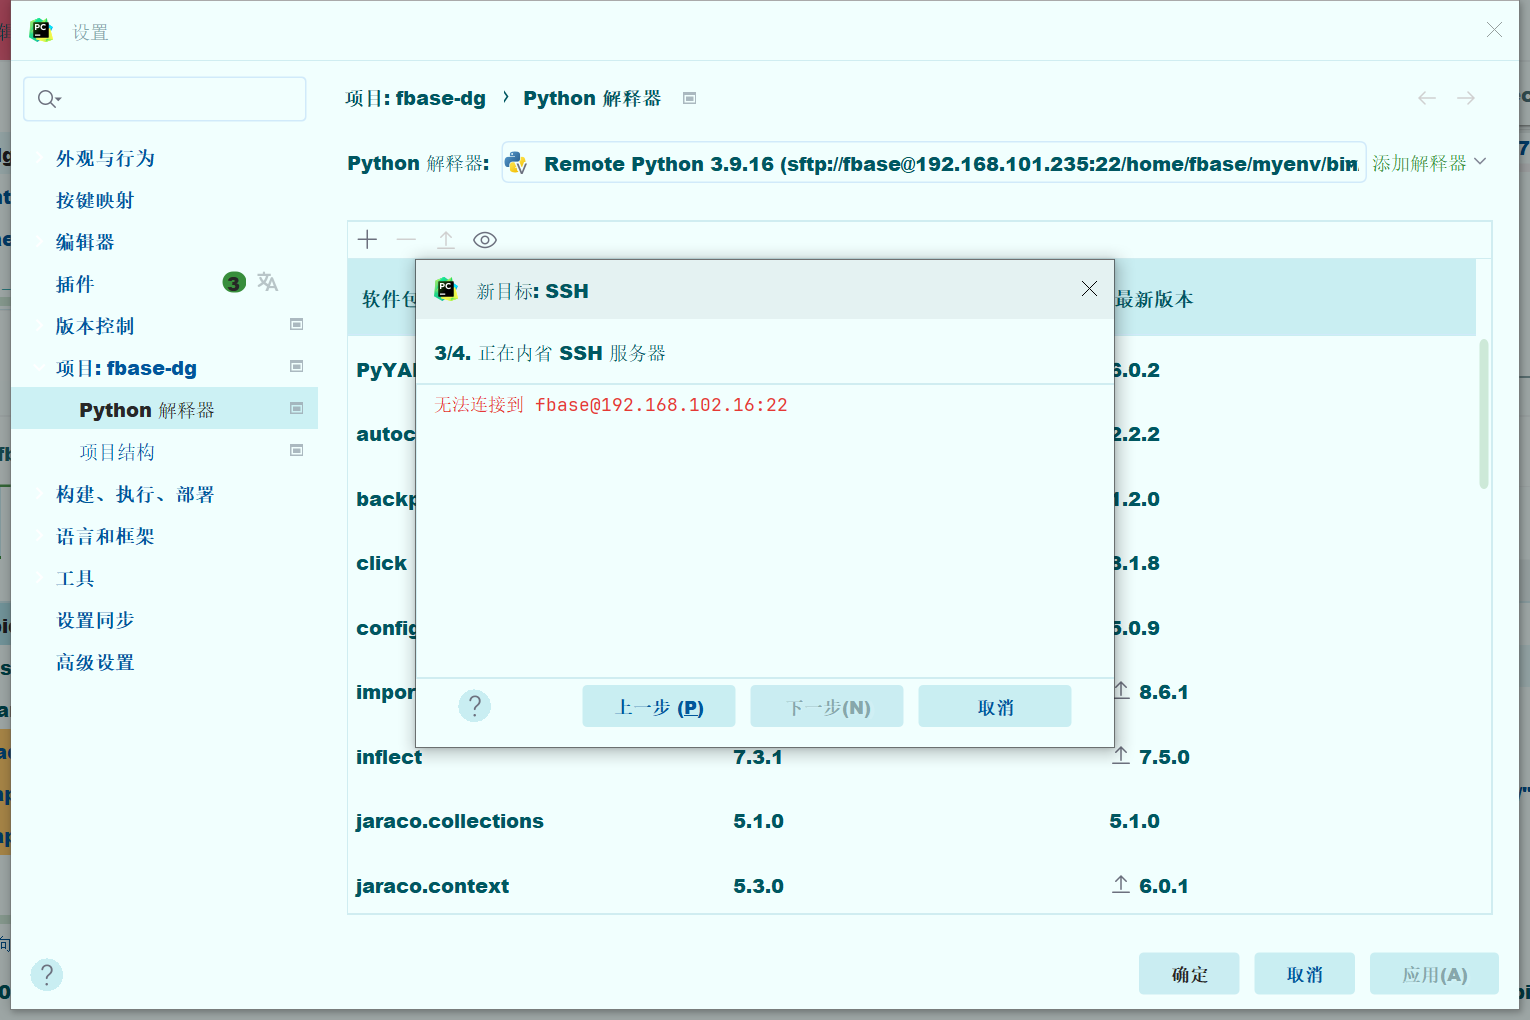Click Cancel in the SSH dialog
Viewport: 1530px width, 1020px height.
995,706
